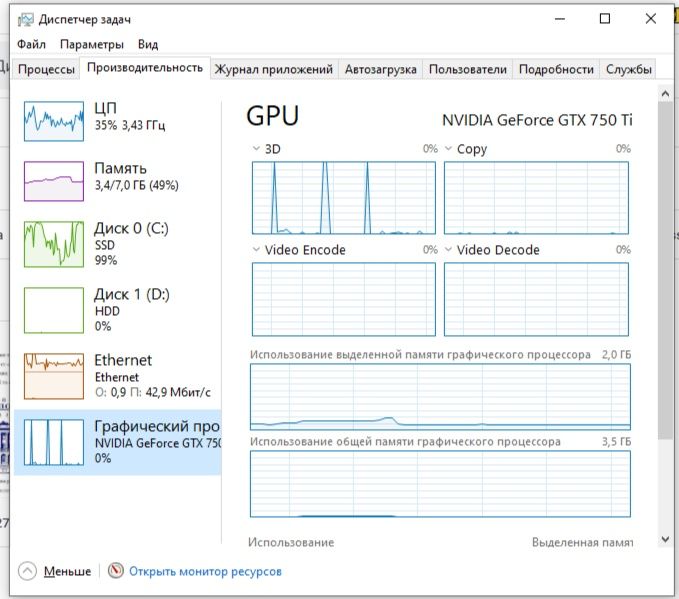
Task: Select the Ethernet network graph thumbnail
Action: (x=53, y=375)
